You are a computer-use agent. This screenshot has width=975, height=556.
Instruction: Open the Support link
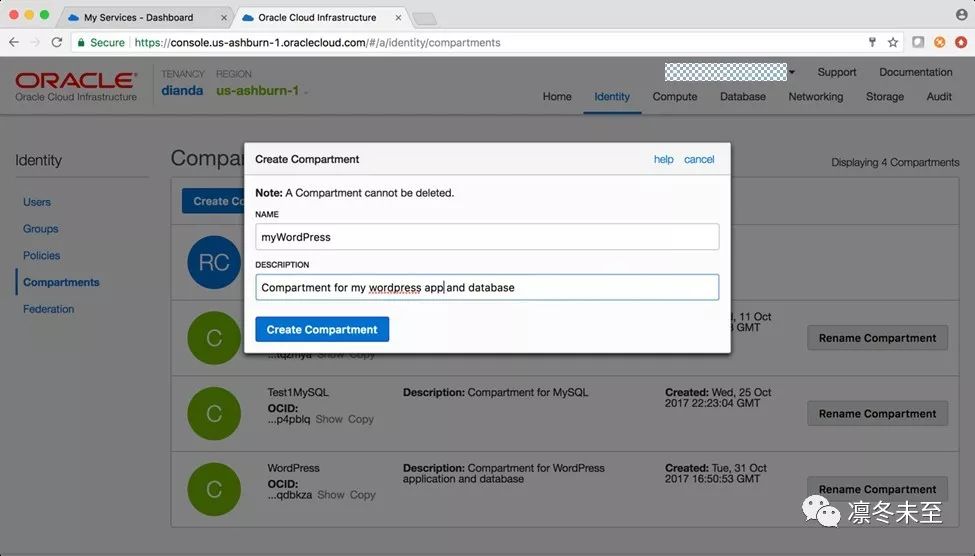pyautogui.click(x=837, y=72)
